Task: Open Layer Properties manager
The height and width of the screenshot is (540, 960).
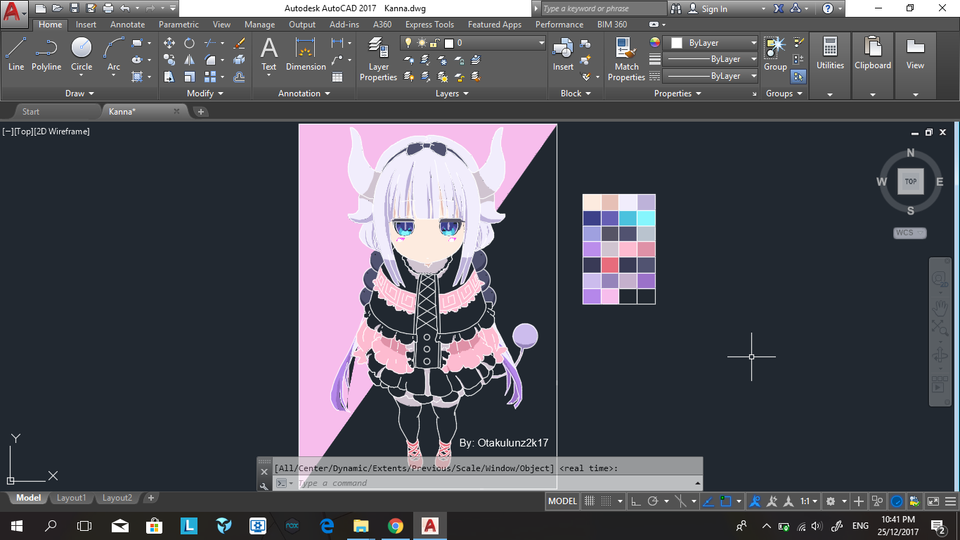Action: click(378, 59)
